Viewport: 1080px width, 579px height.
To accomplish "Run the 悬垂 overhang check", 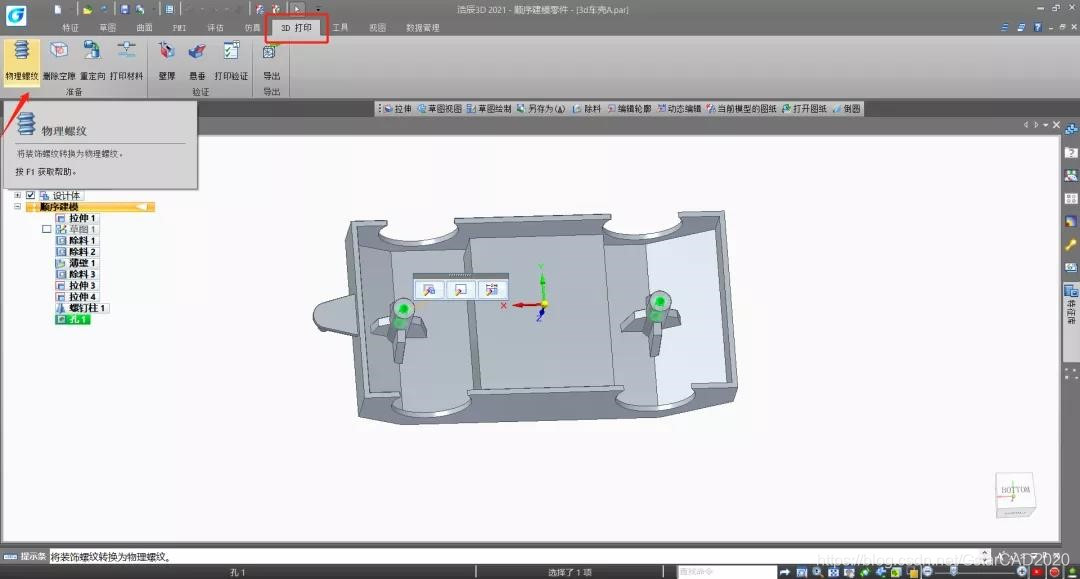I will tap(197, 61).
